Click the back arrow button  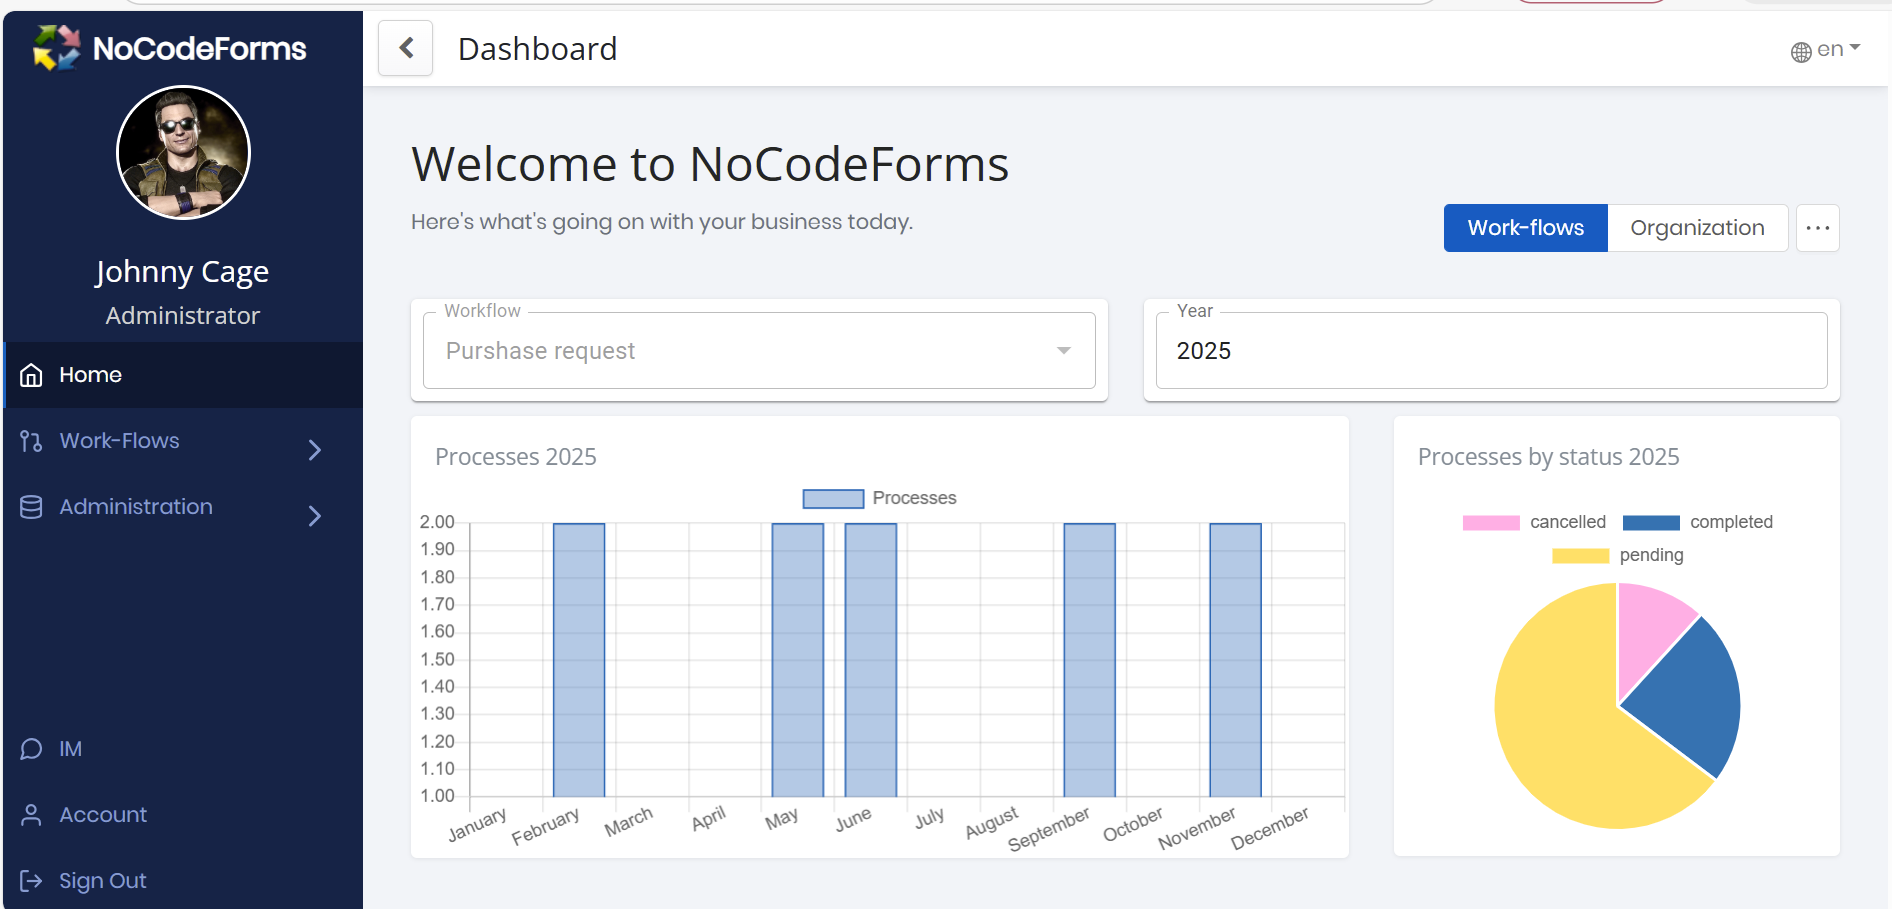[406, 48]
